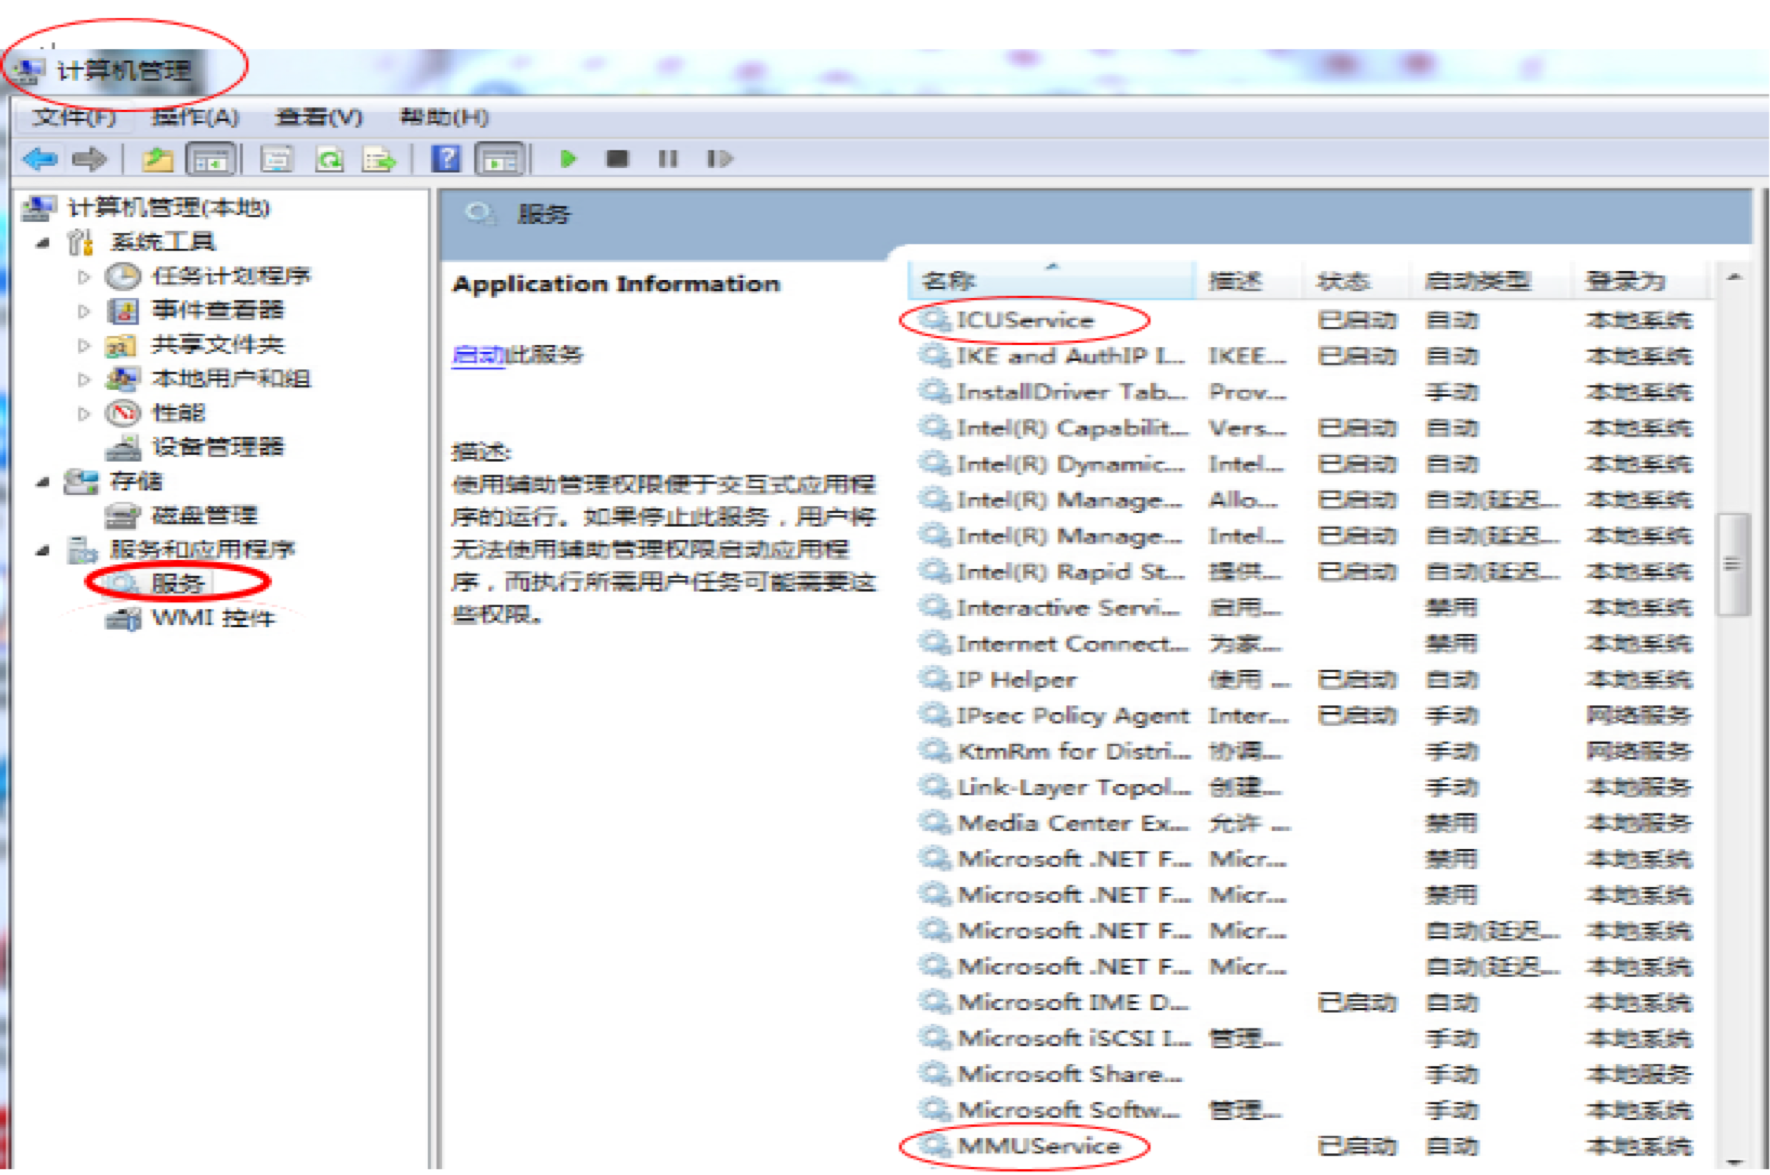Select 设备管理器 in the console tree
This screenshot has width=1770, height=1175.
point(218,447)
